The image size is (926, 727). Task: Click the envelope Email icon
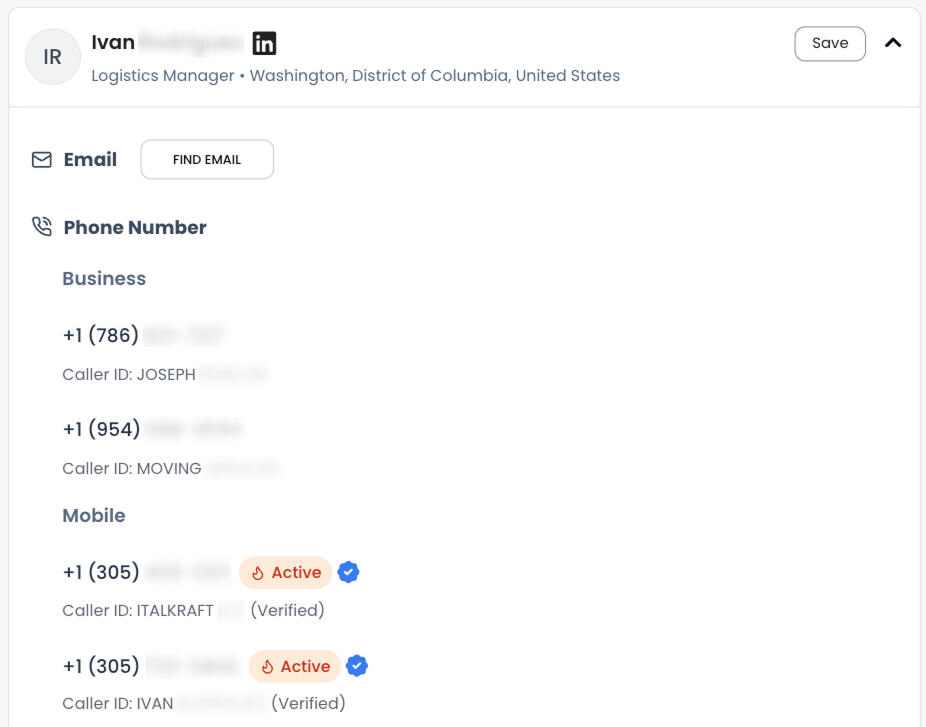[x=42, y=160]
